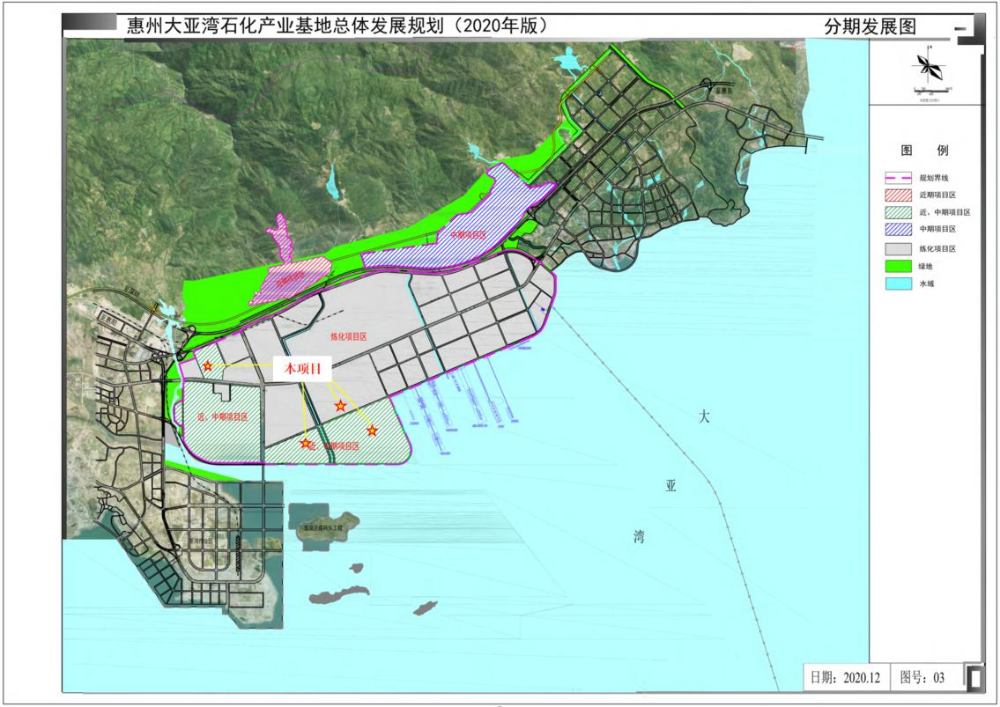
Task: Click the bottom-center star marker near 近、中期项目区
Action: pos(305,443)
